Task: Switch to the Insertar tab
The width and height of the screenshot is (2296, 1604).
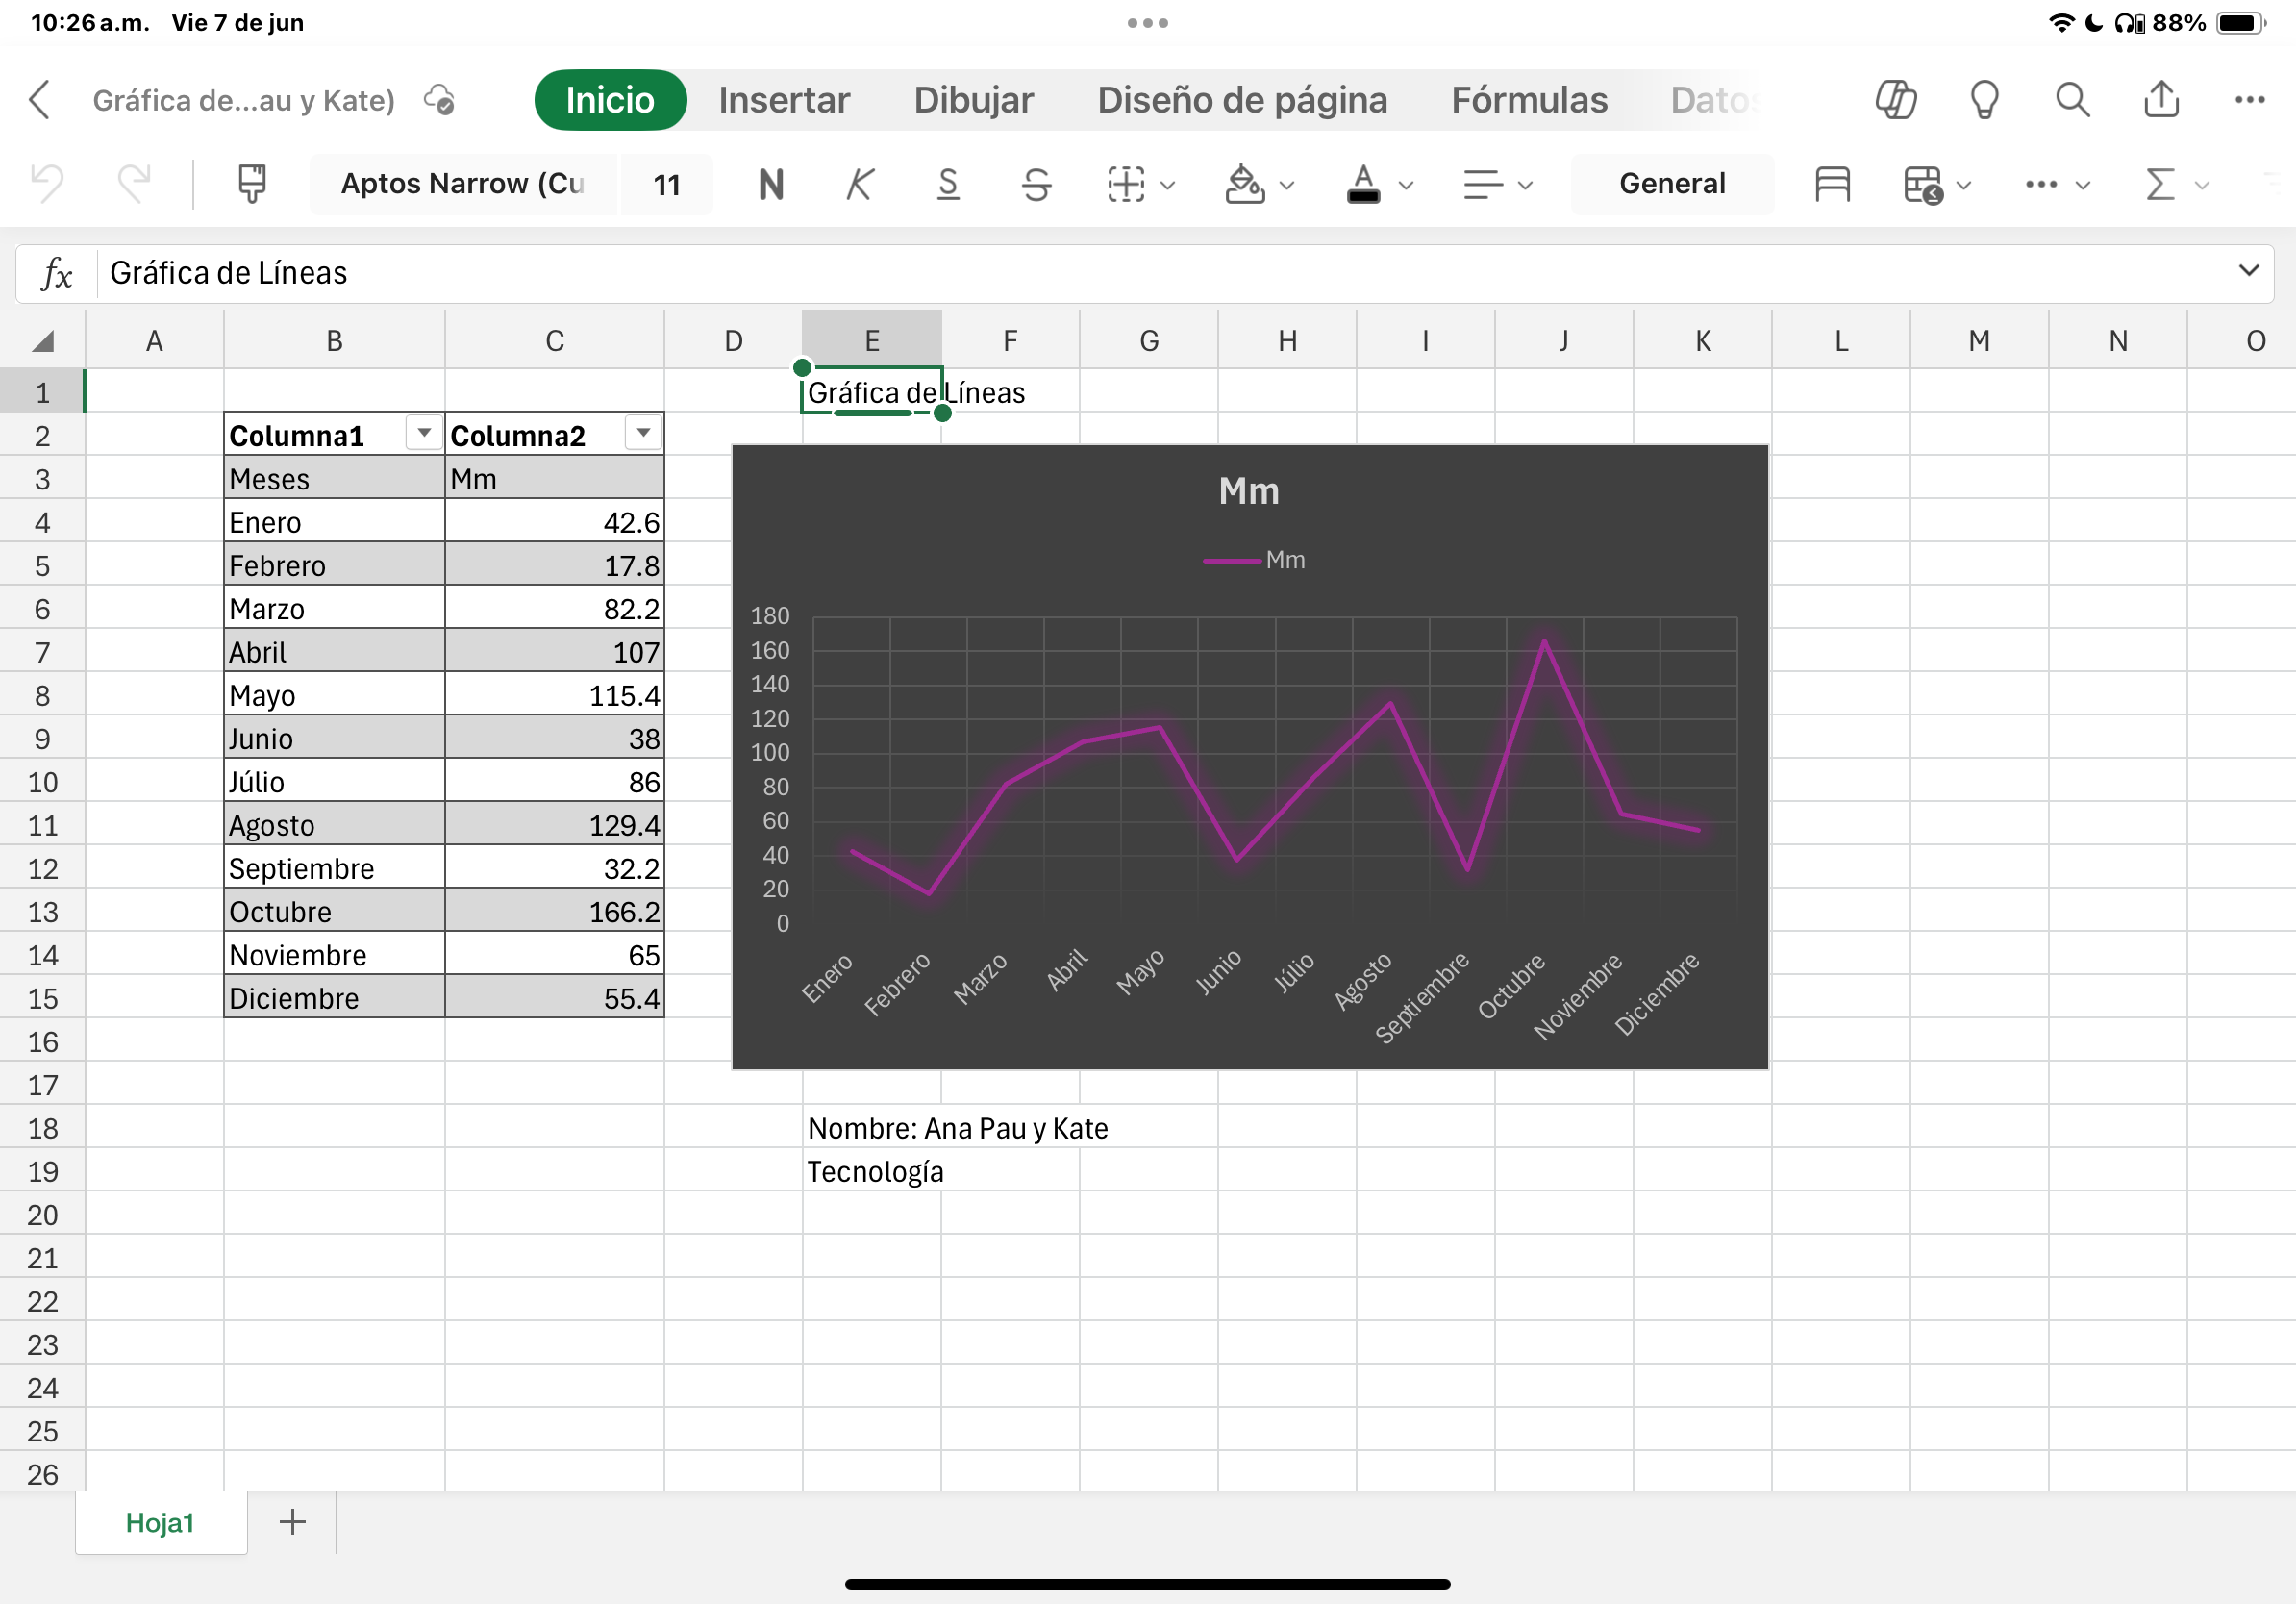Action: (784, 100)
